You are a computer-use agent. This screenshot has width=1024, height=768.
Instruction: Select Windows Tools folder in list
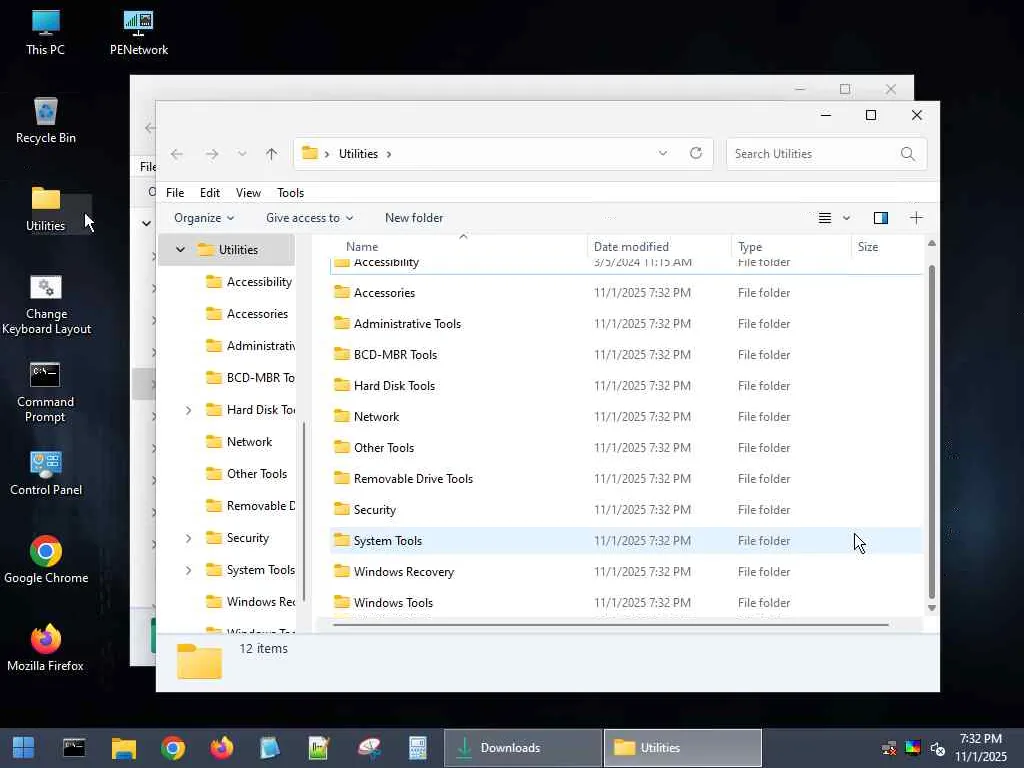626,603
